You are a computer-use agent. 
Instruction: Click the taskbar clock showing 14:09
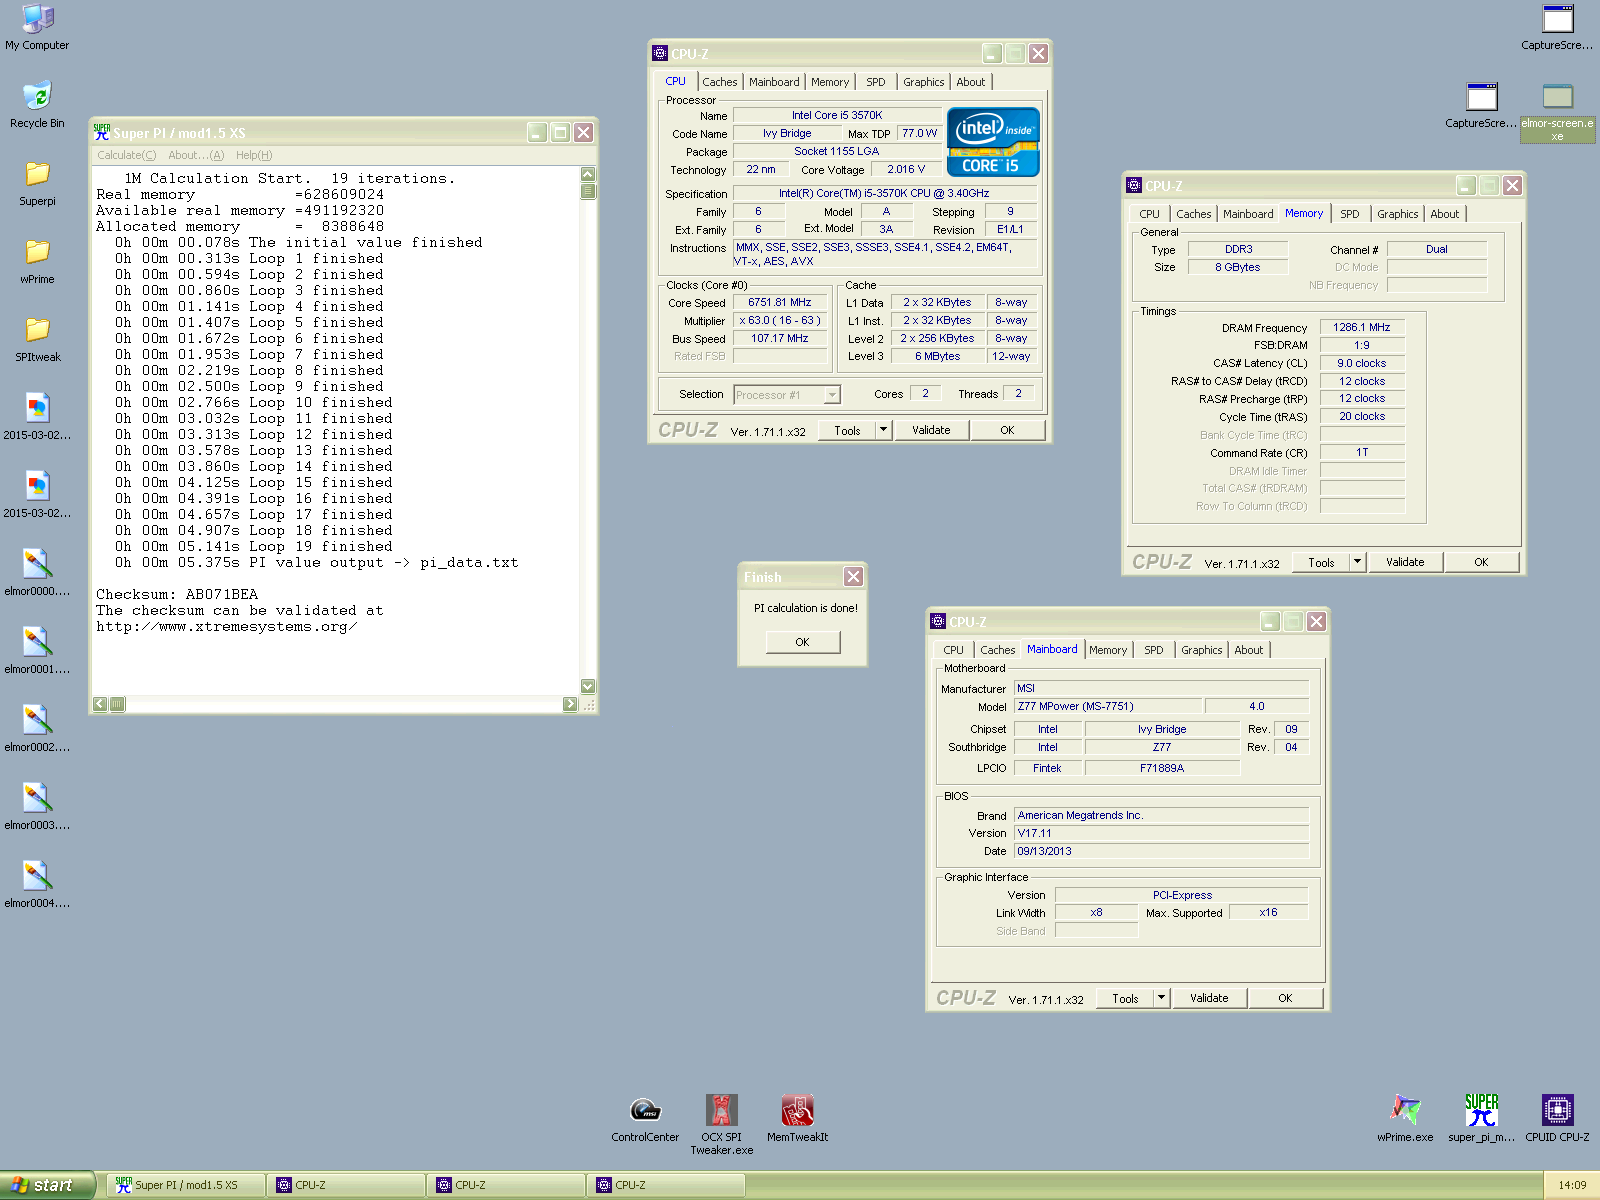coord(1572,1185)
